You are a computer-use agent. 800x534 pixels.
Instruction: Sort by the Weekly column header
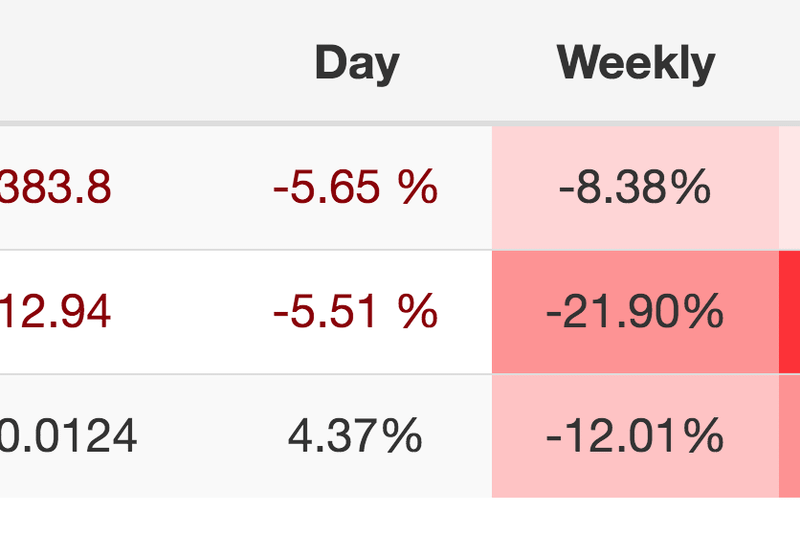pyautogui.click(x=636, y=64)
